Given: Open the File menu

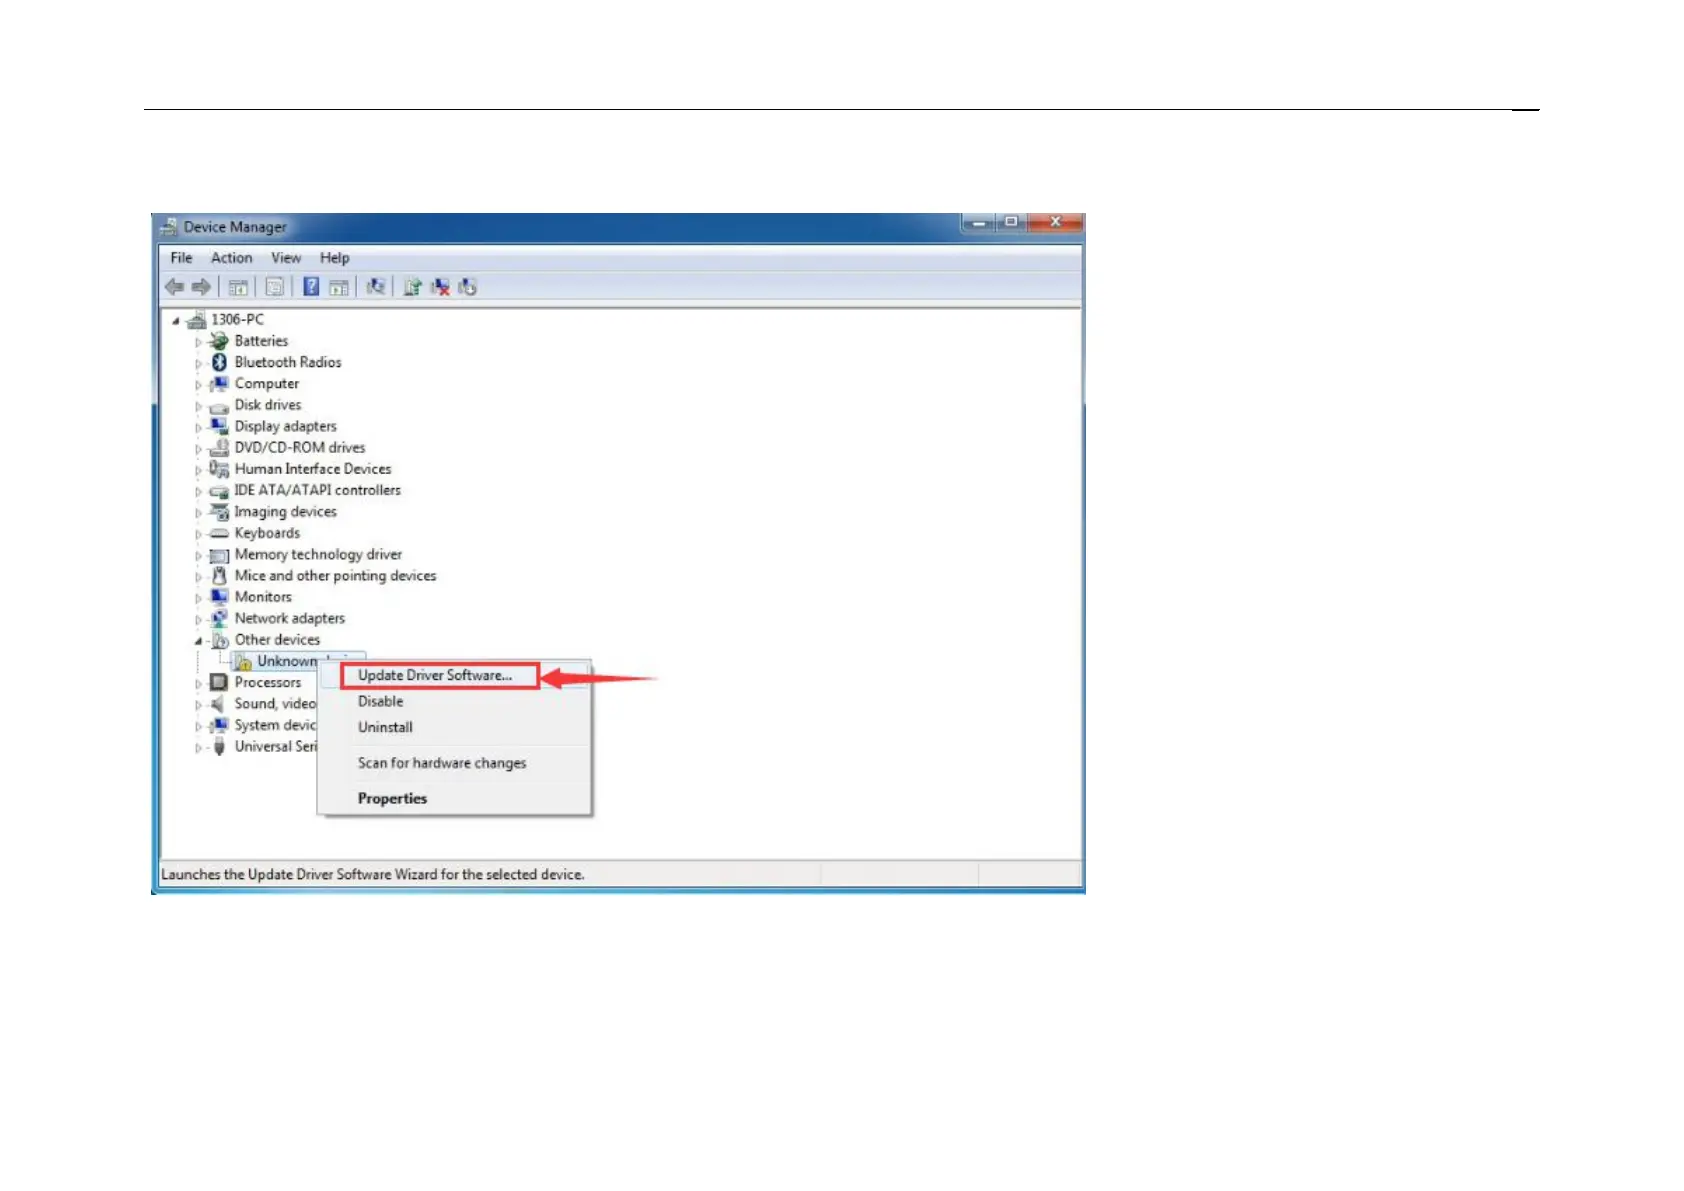Looking at the screenshot, I should (181, 258).
